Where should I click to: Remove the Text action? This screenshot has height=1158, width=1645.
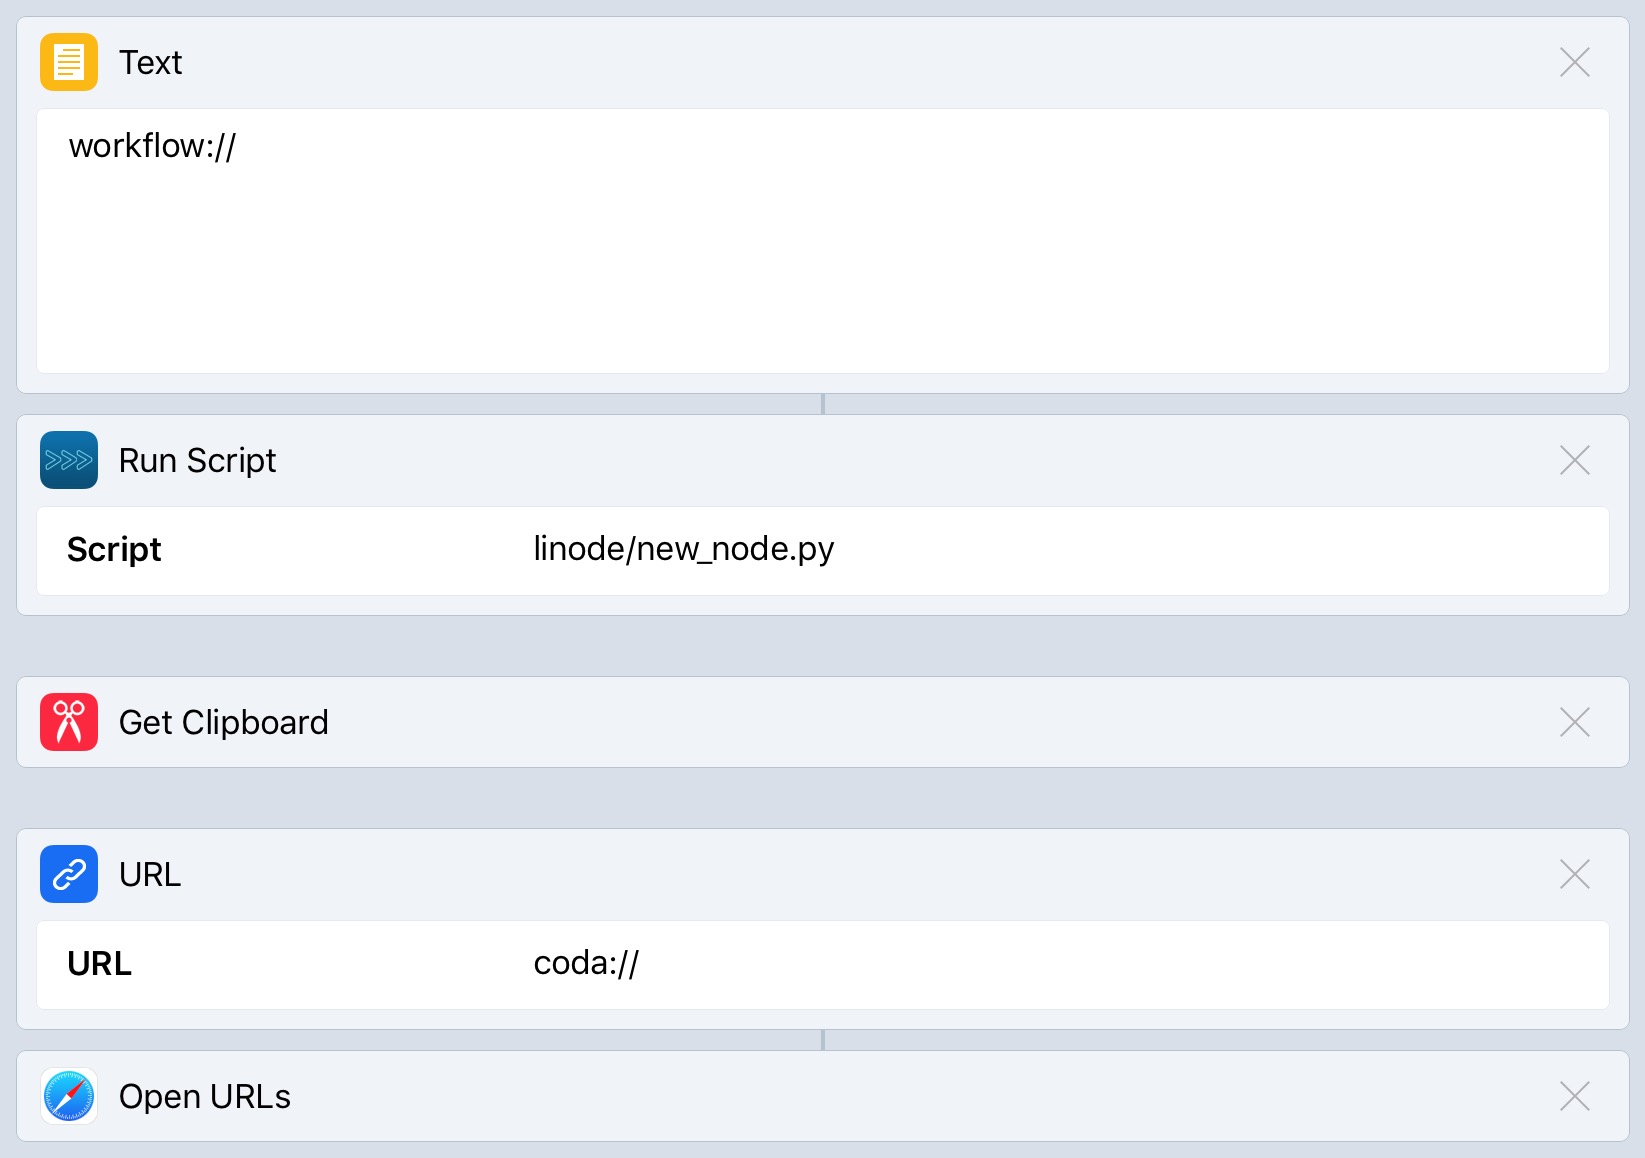click(1574, 62)
